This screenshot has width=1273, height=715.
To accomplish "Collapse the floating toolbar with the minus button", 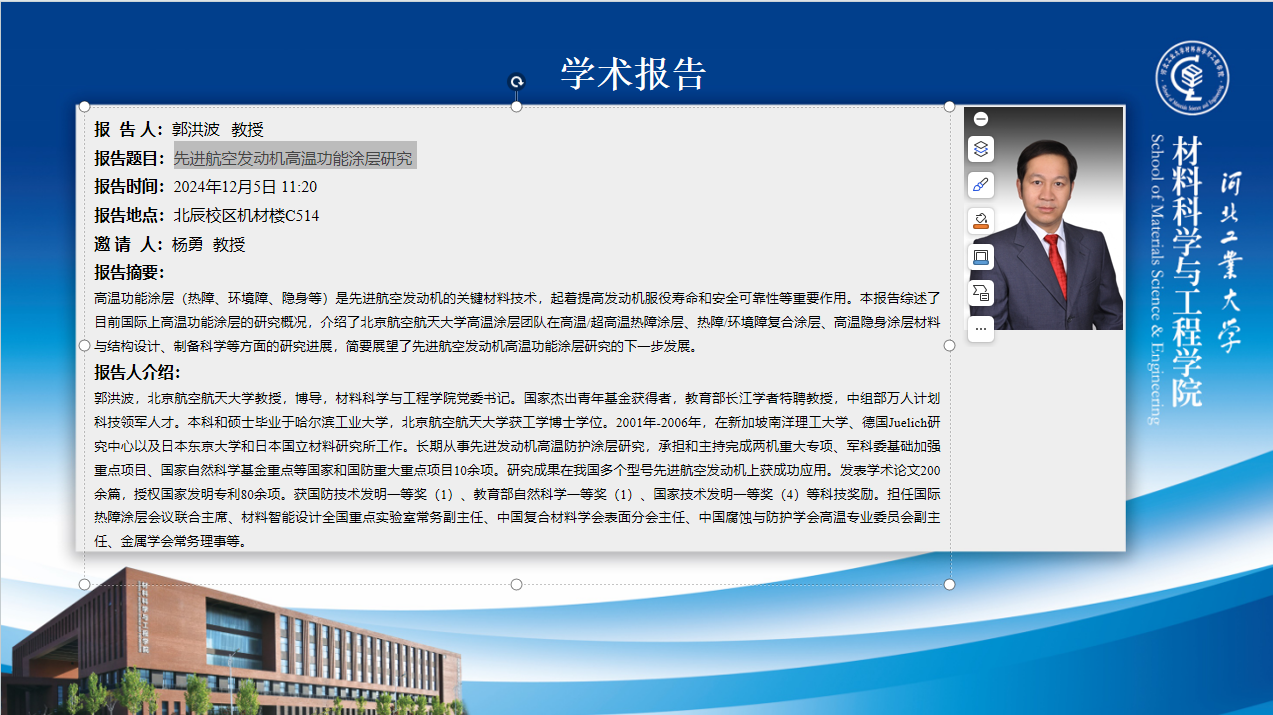I will point(981,119).
